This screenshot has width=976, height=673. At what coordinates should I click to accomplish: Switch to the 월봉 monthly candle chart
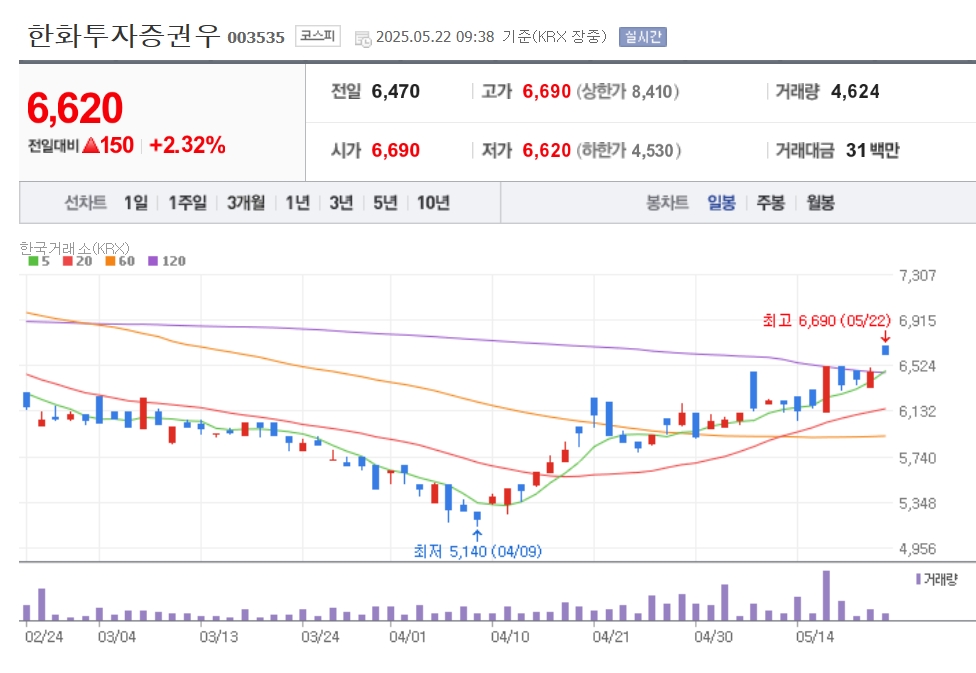[x=820, y=202]
